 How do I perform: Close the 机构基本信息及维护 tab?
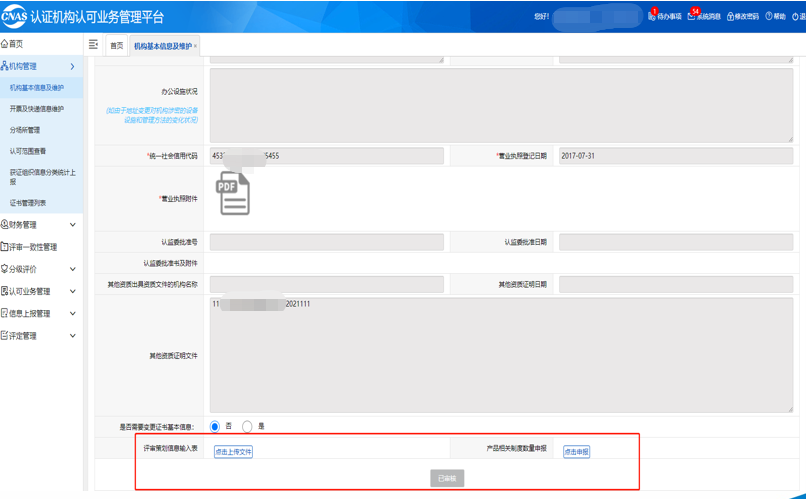pyautogui.click(x=195, y=46)
